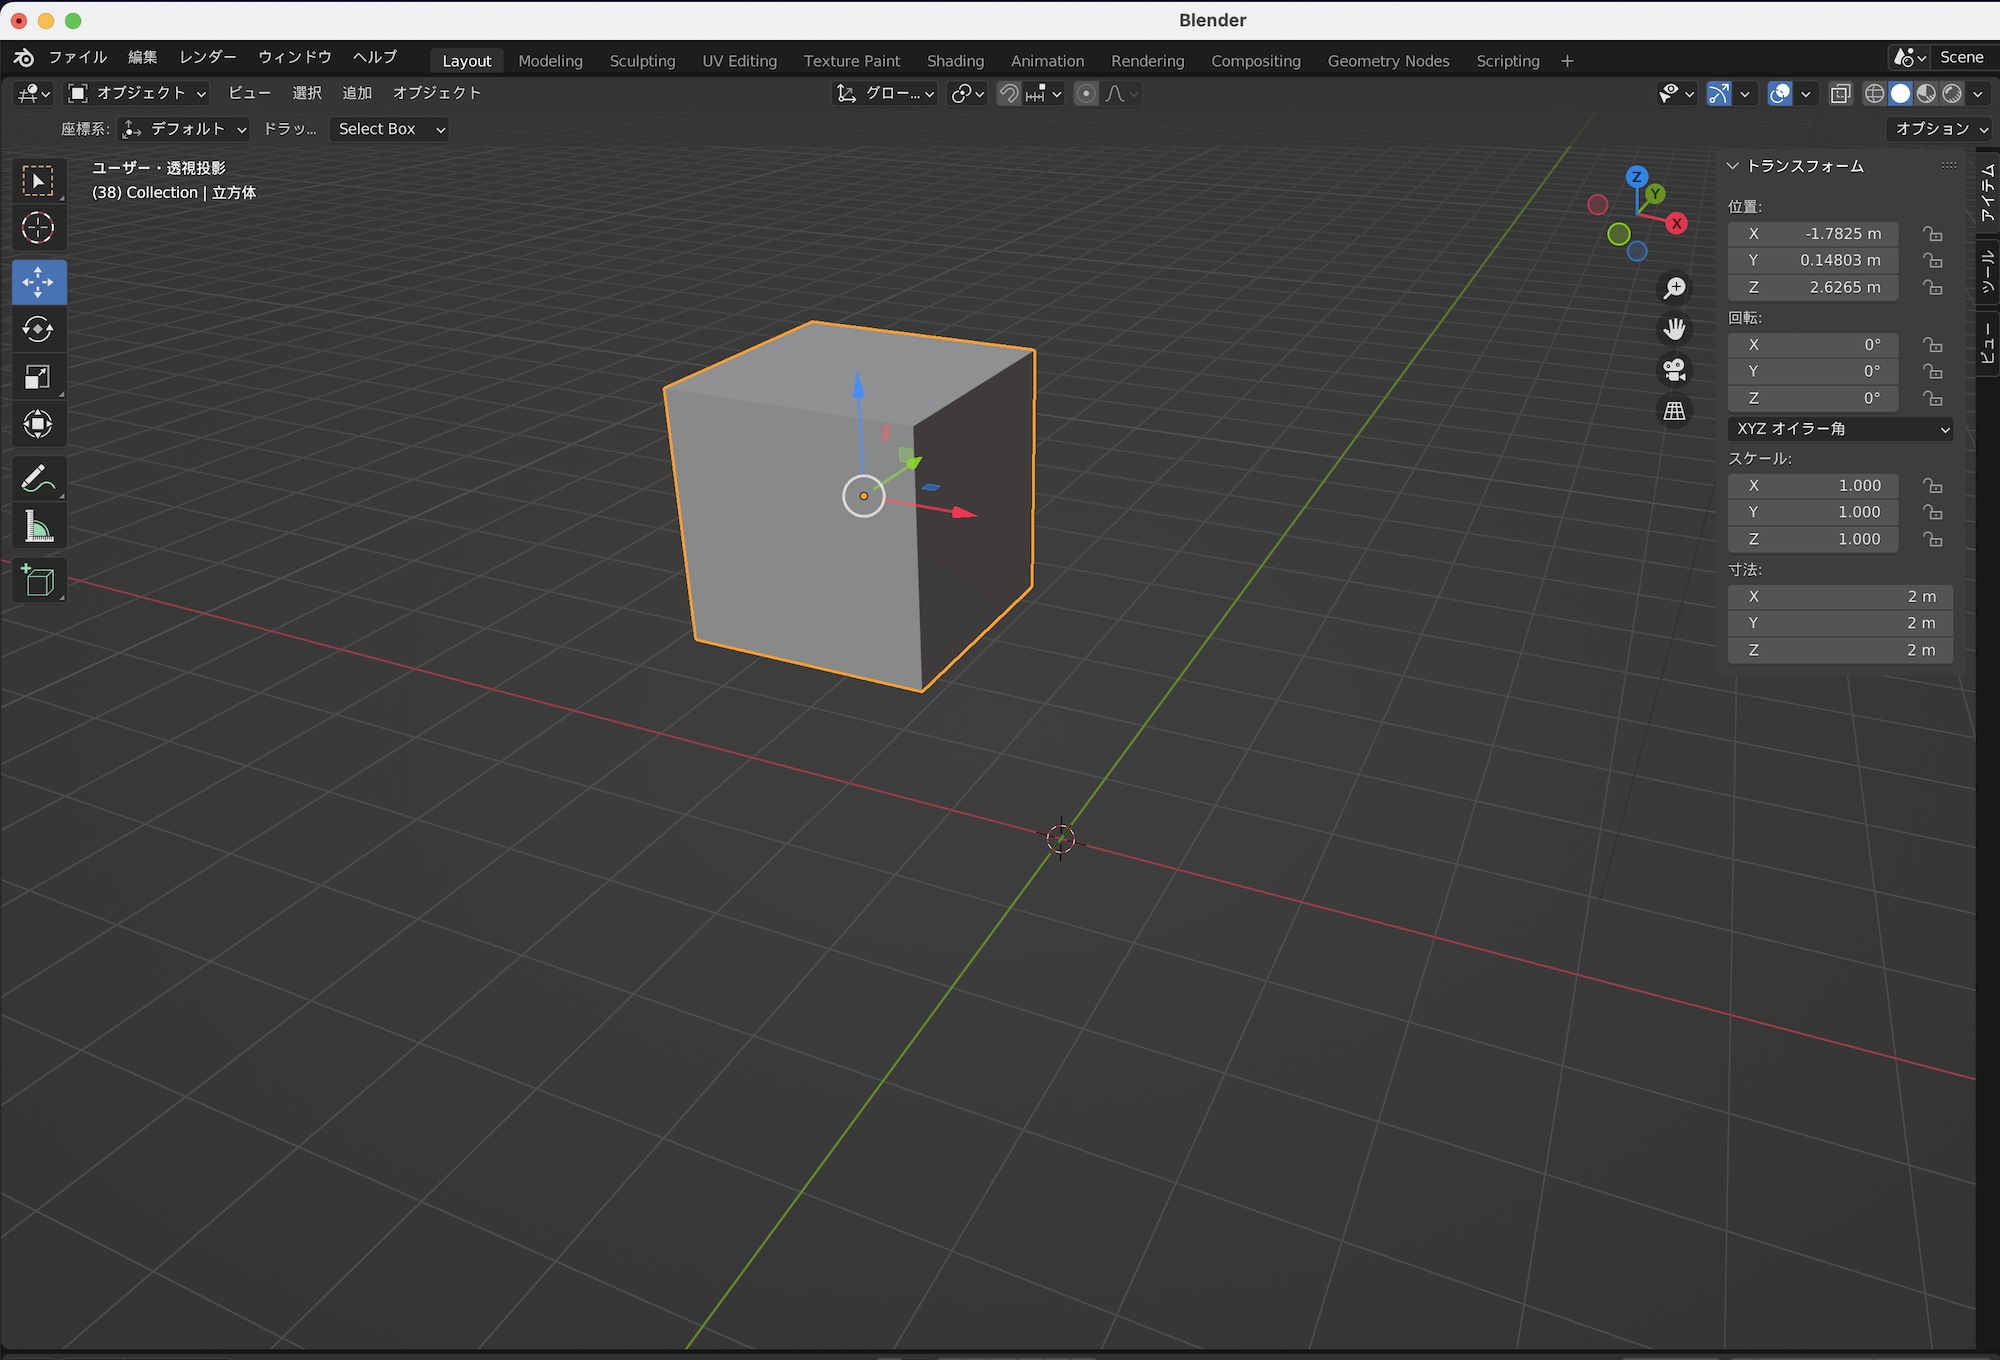Open the Render menu

pos(208,57)
